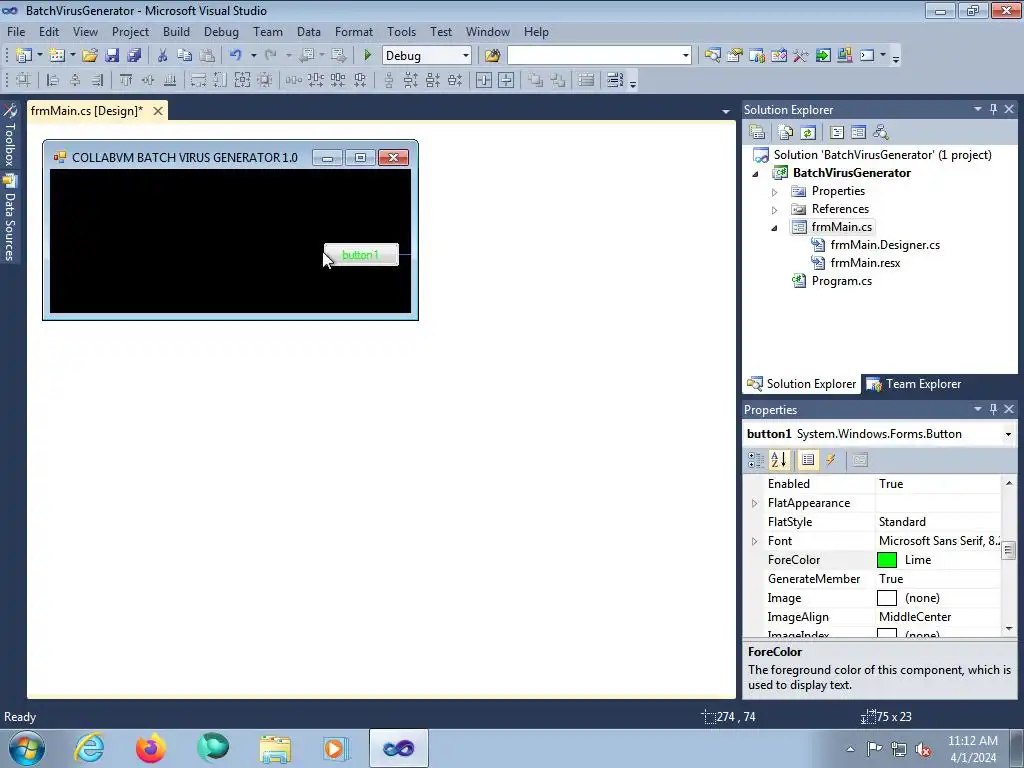Click the Image property empty swatch

887,598
